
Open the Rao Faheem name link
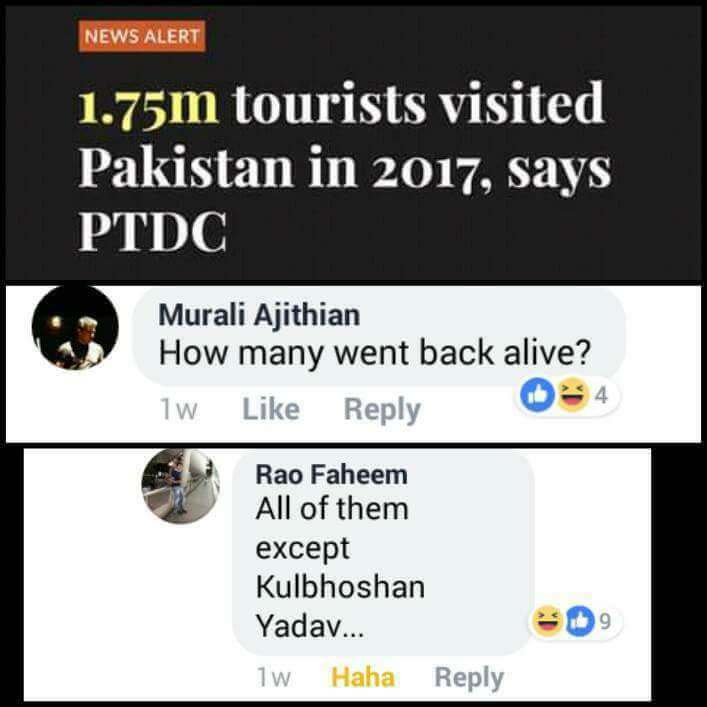click(x=331, y=475)
